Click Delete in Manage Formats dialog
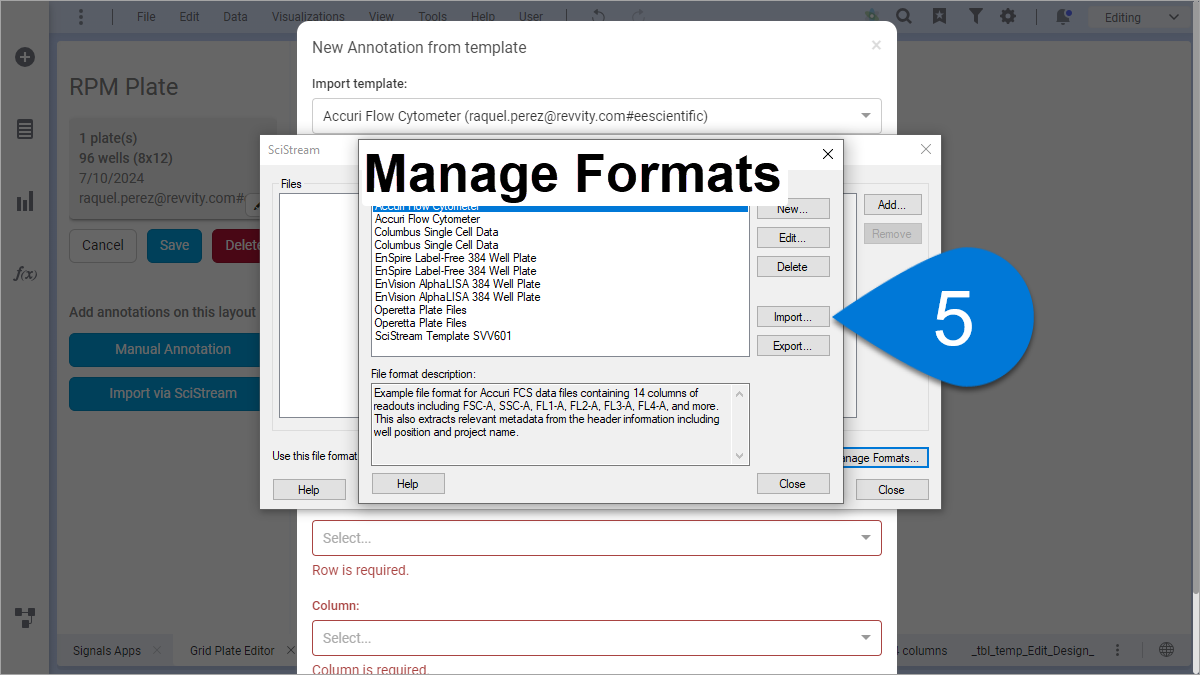 pyautogui.click(x=793, y=267)
